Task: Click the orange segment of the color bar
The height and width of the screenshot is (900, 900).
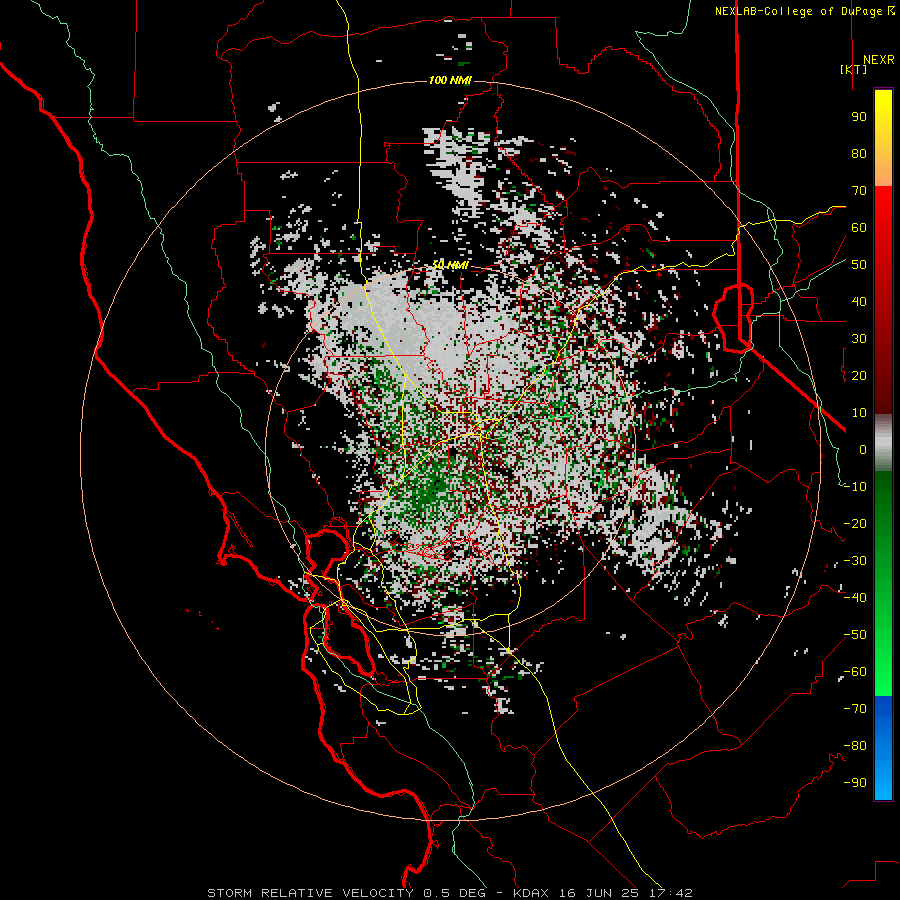Action: (x=883, y=166)
